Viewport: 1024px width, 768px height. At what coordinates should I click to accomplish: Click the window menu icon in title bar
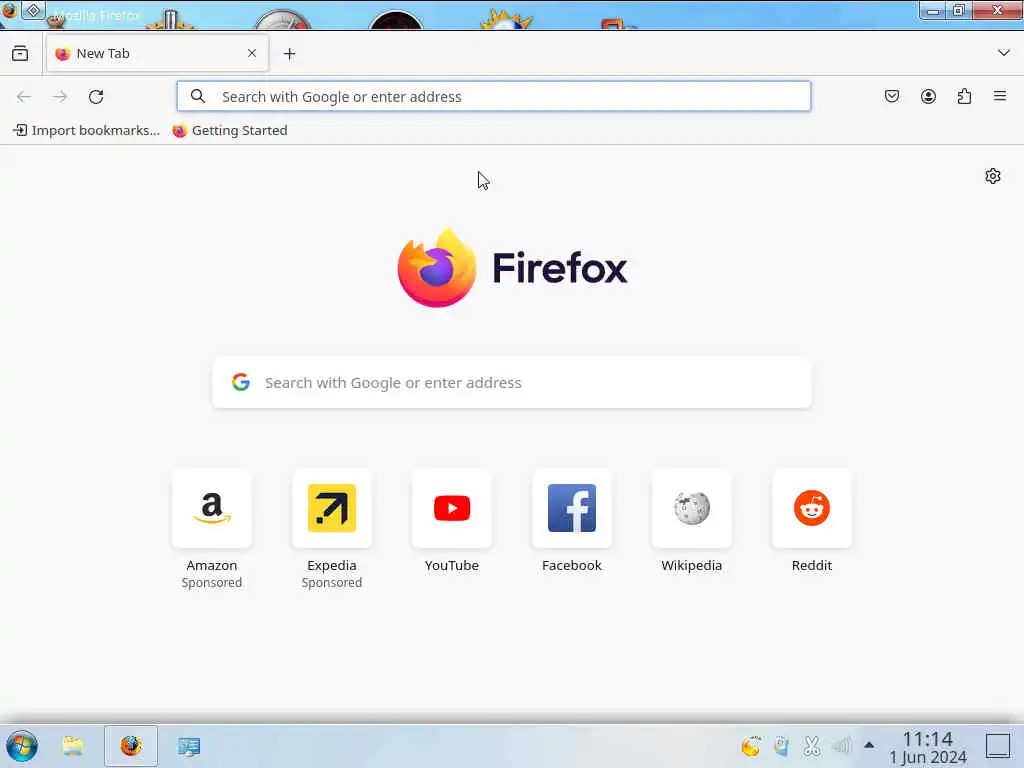(x=9, y=10)
